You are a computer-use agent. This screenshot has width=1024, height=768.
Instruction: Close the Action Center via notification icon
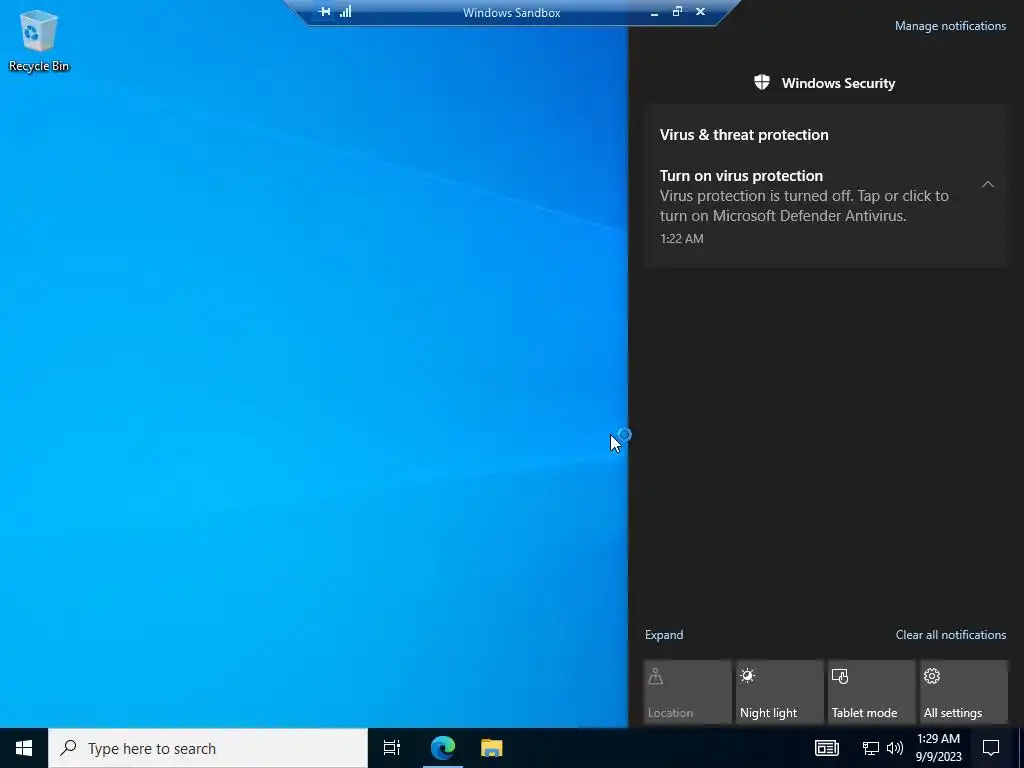coord(991,748)
